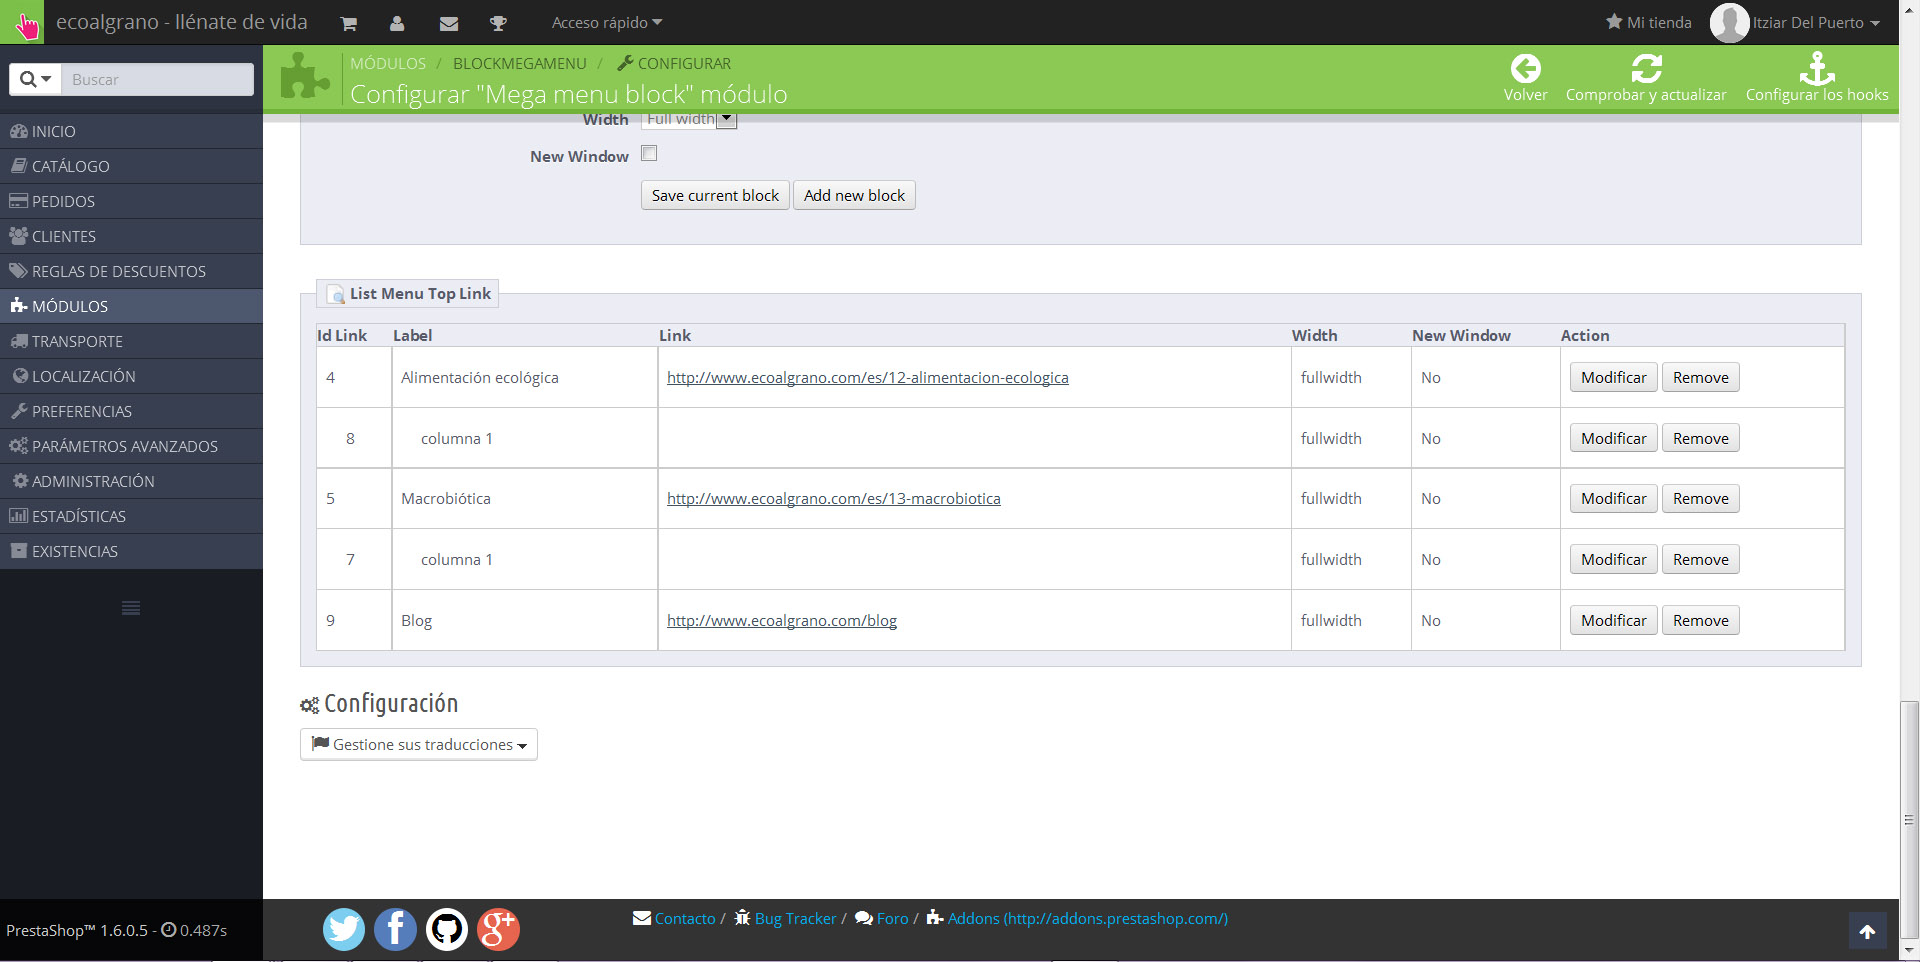The image size is (1920, 962).
Task: Click the scrollbar down arrow
Action: (1909, 950)
